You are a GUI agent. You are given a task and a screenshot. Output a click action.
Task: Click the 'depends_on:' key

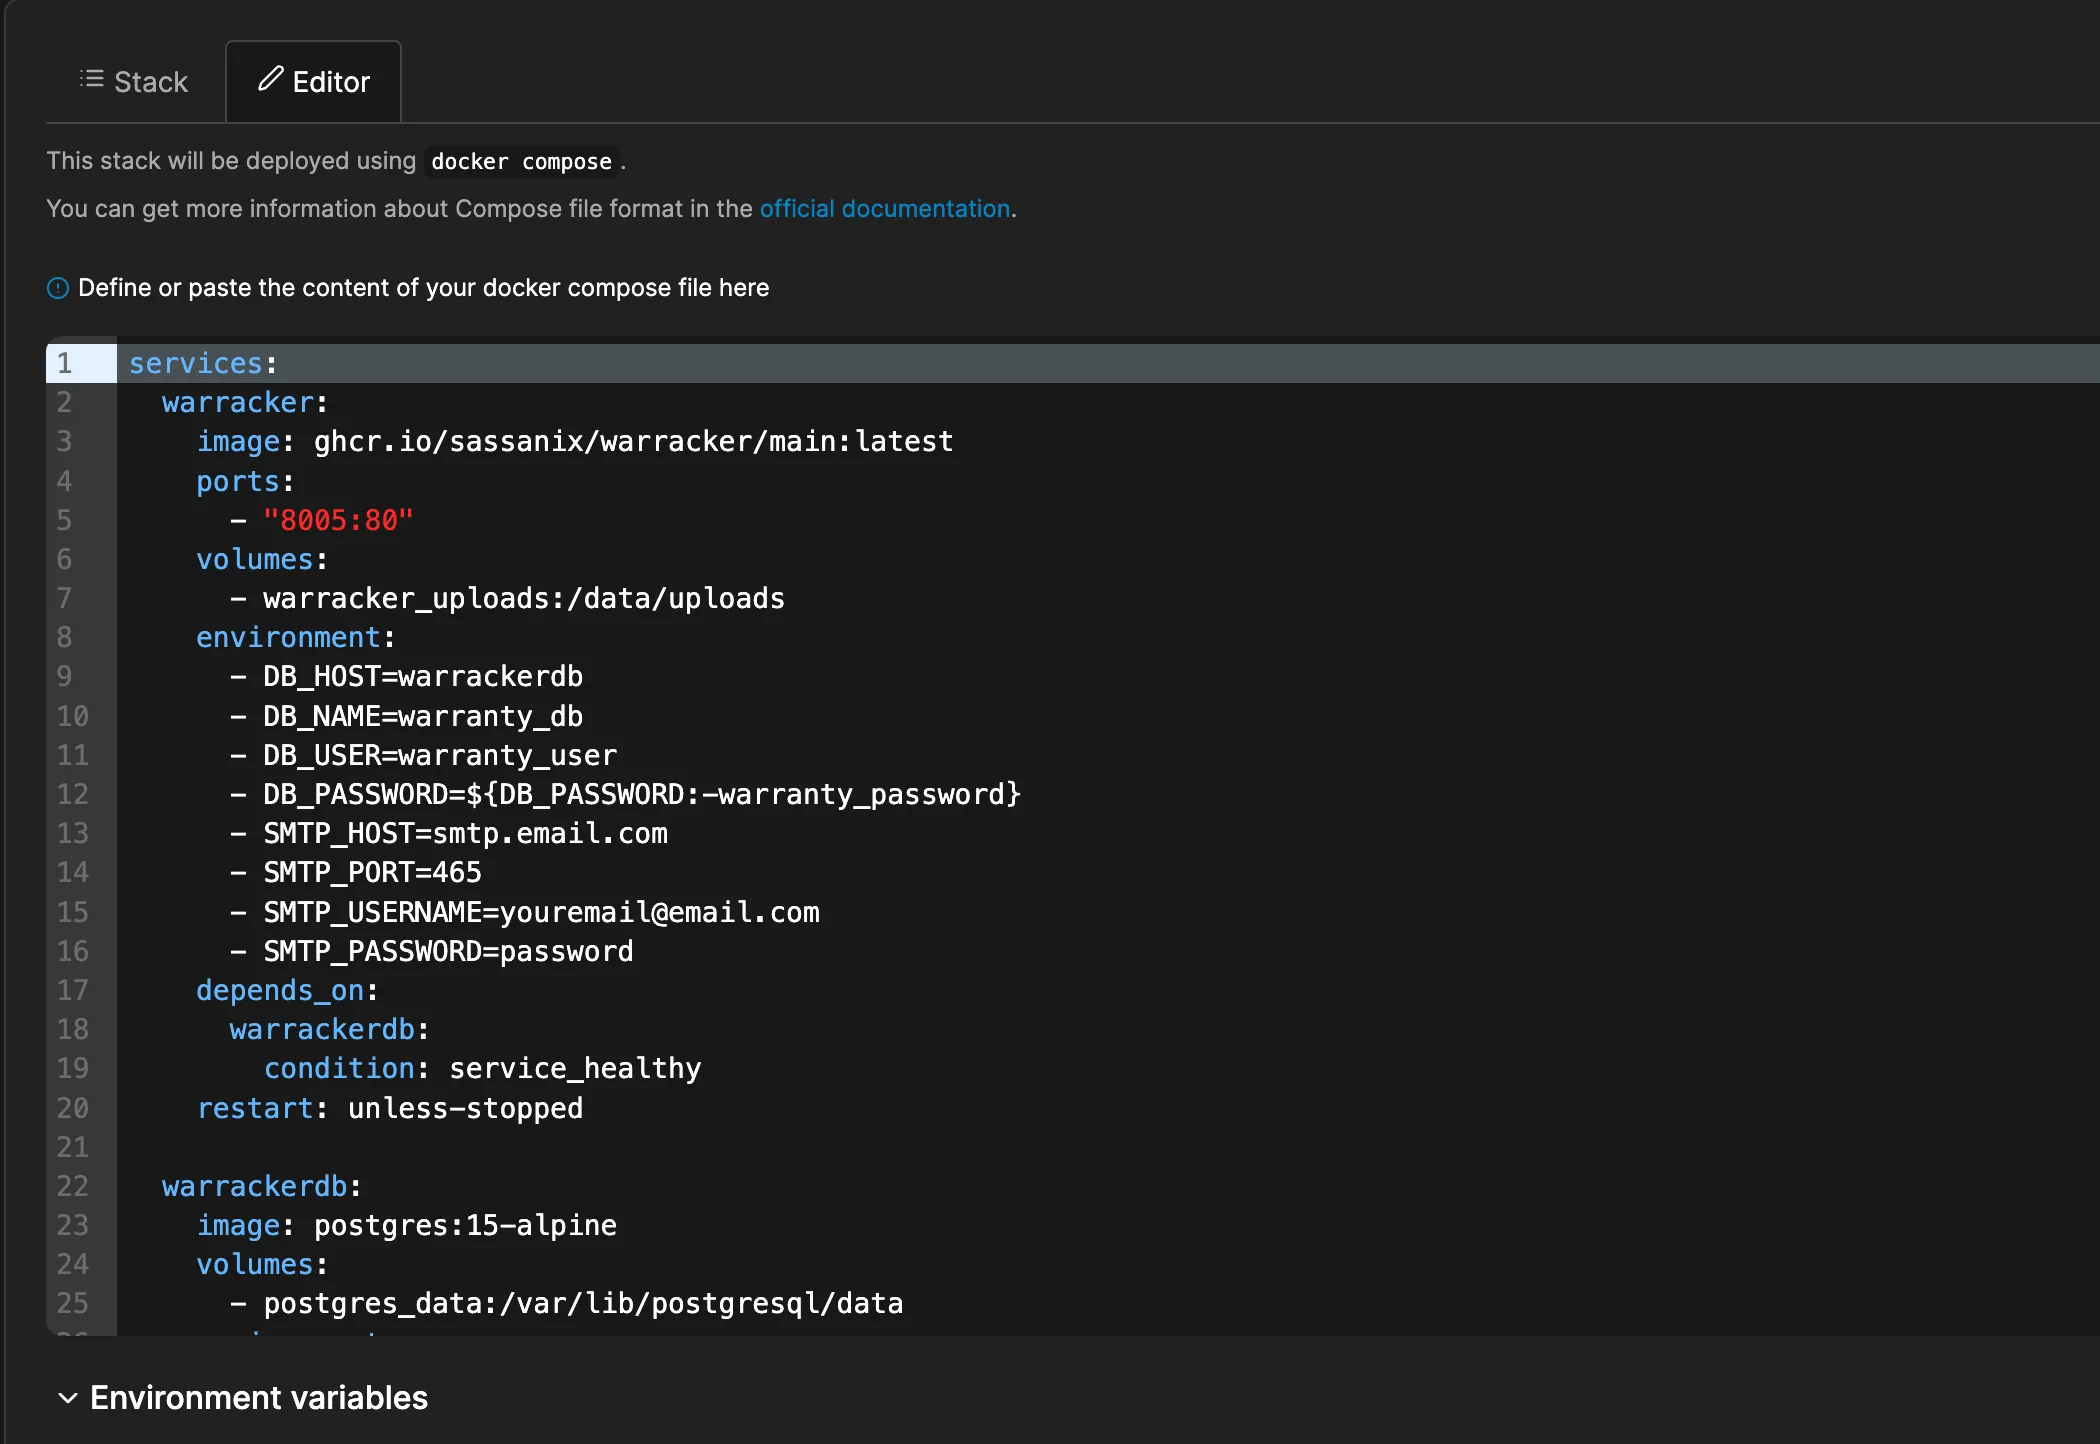pyautogui.click(x=287, y=990)
